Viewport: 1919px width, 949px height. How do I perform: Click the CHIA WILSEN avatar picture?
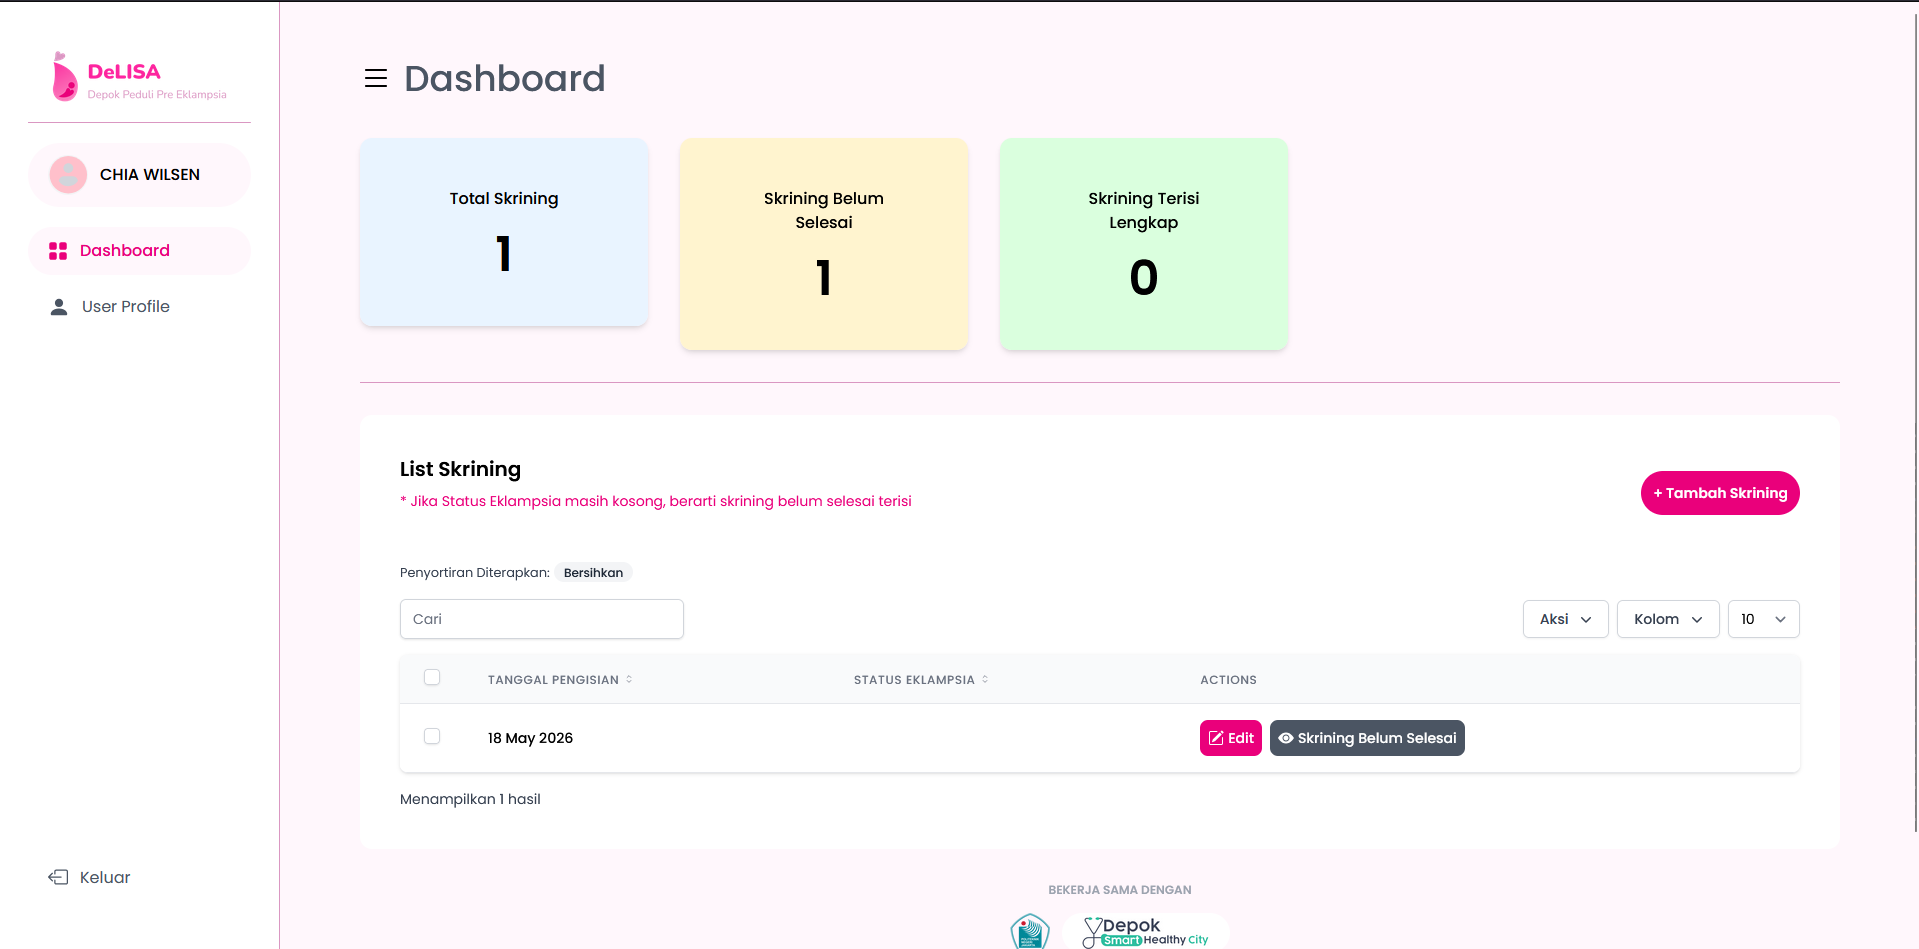pyautogui.click(x=68, y=175)
